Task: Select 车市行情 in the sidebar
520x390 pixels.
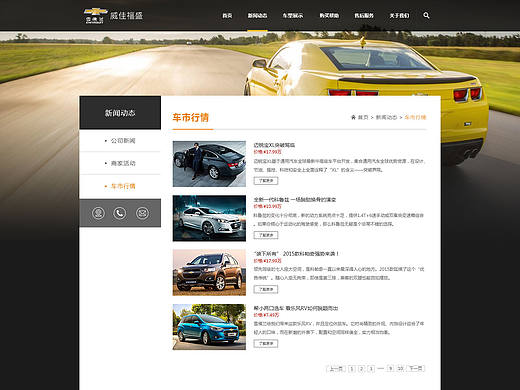Action: pos(123,186)
